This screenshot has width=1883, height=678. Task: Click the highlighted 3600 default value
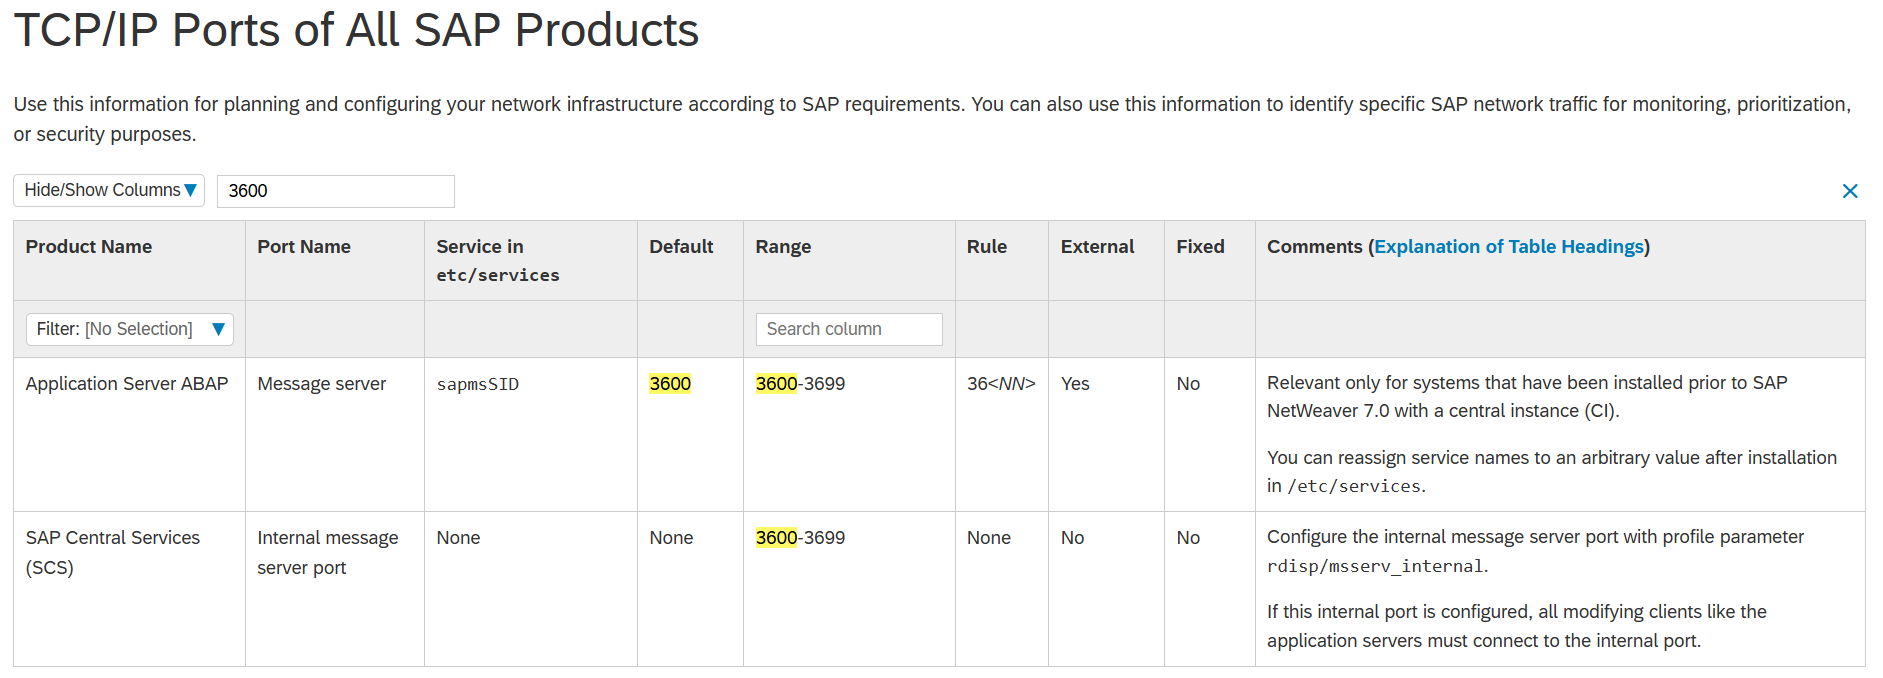coord(670,384)
